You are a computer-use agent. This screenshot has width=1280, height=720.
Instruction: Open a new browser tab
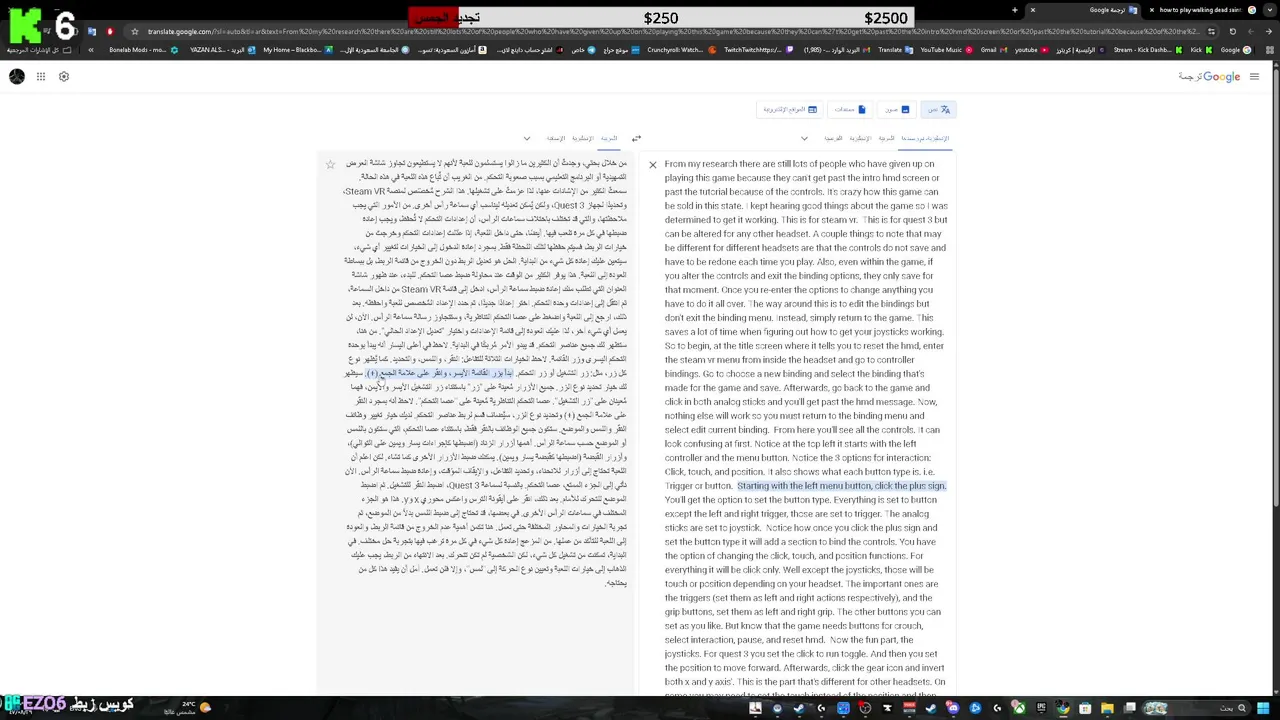1014,10
